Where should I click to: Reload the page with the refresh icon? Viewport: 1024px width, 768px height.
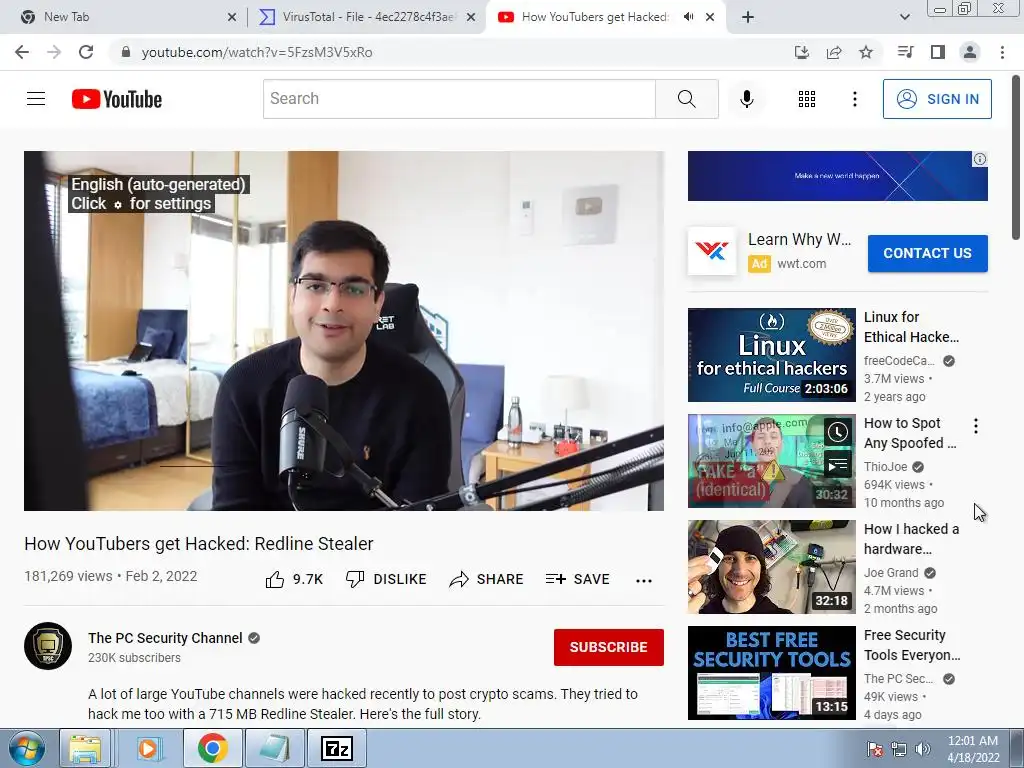86,52
